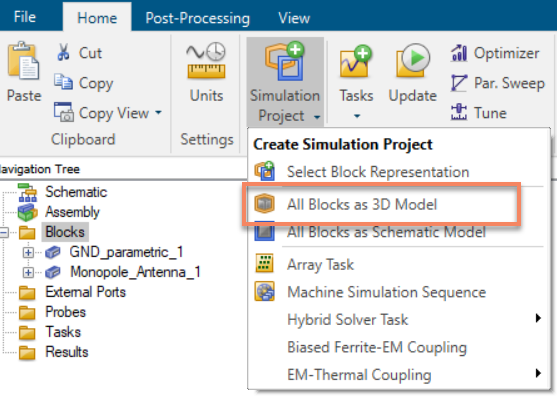This screenshot has height=398, width=557.
Task: Collapse the Blocks folder
Action: (4, 233)
